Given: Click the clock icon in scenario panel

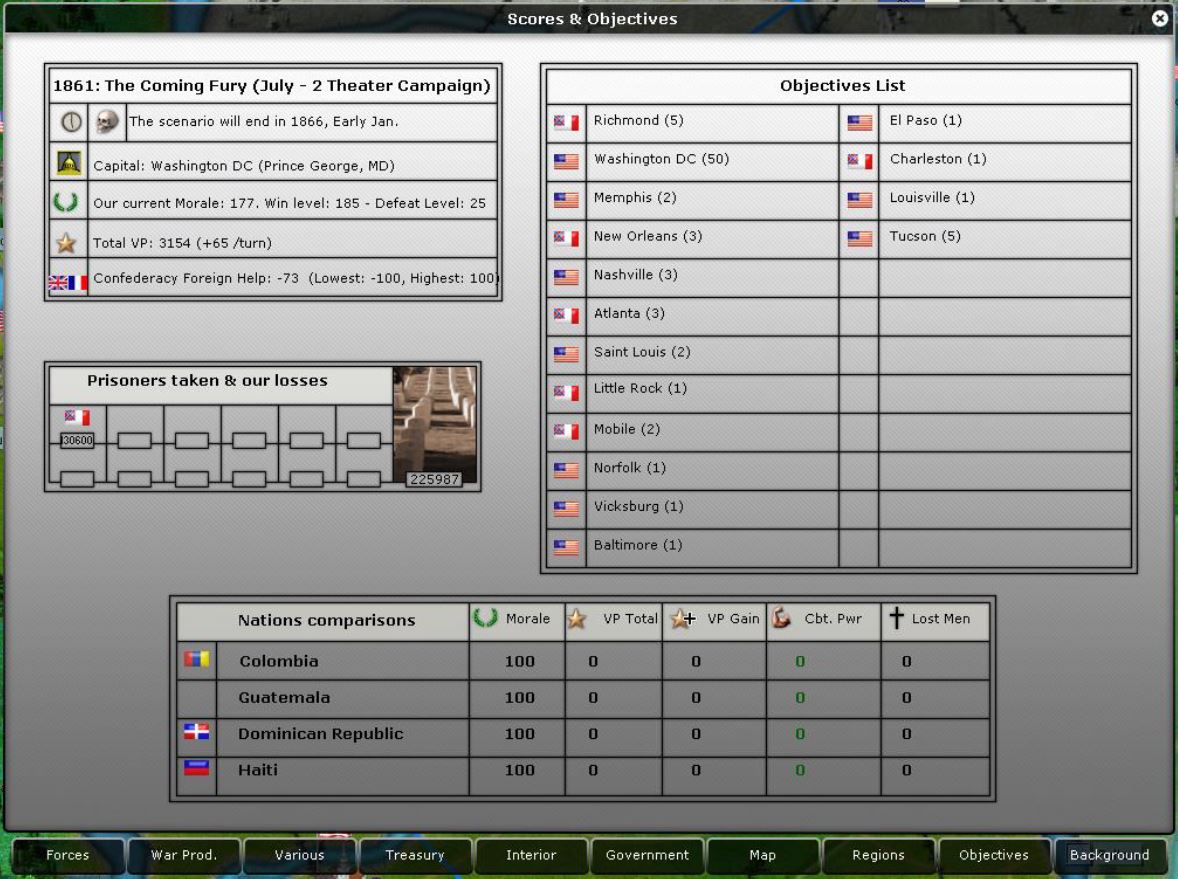Looking at the screenshot, I should pyautogui.click(x=71, y=122).
